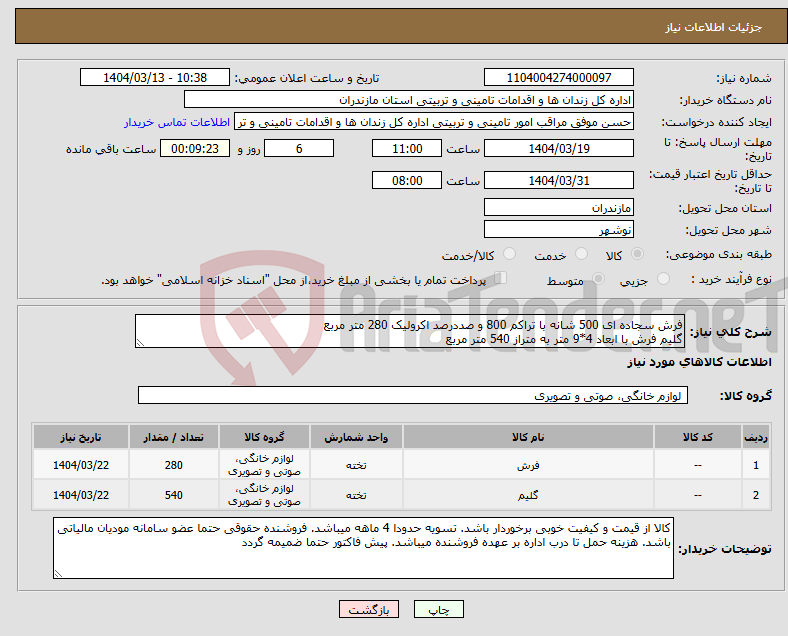Click the buyer organization name field

coord(409,100)
